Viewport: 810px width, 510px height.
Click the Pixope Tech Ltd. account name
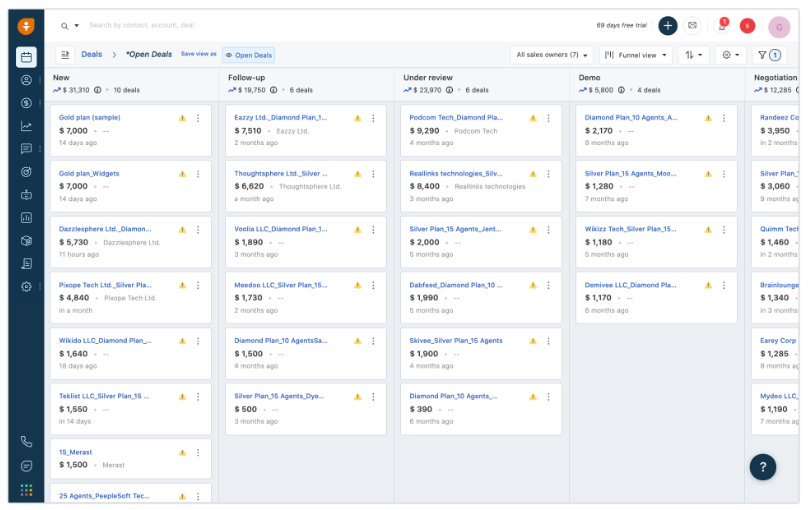tap(130, 298)
